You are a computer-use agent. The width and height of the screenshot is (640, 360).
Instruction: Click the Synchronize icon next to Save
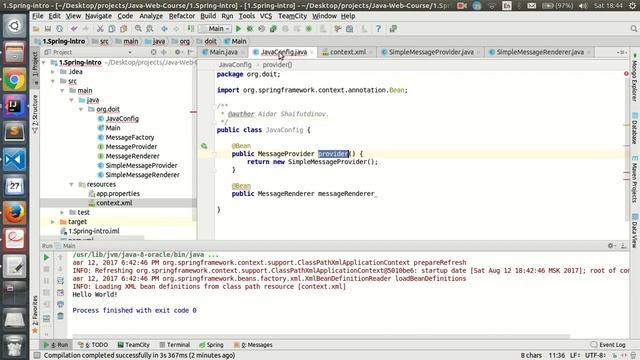pos(60,29)
